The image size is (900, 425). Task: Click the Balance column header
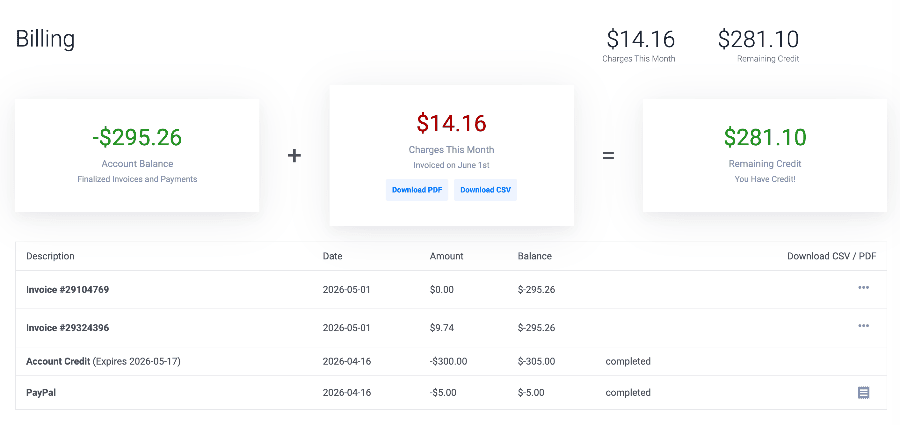(534, 256)
